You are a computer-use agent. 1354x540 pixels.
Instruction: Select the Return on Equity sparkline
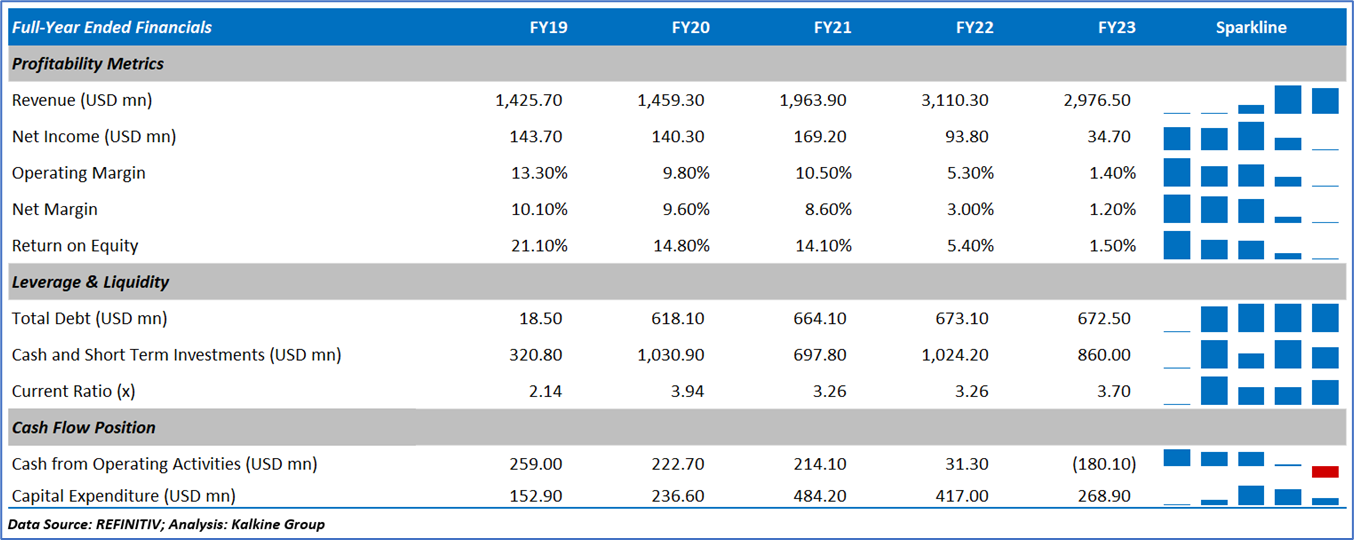[1251, 246]
